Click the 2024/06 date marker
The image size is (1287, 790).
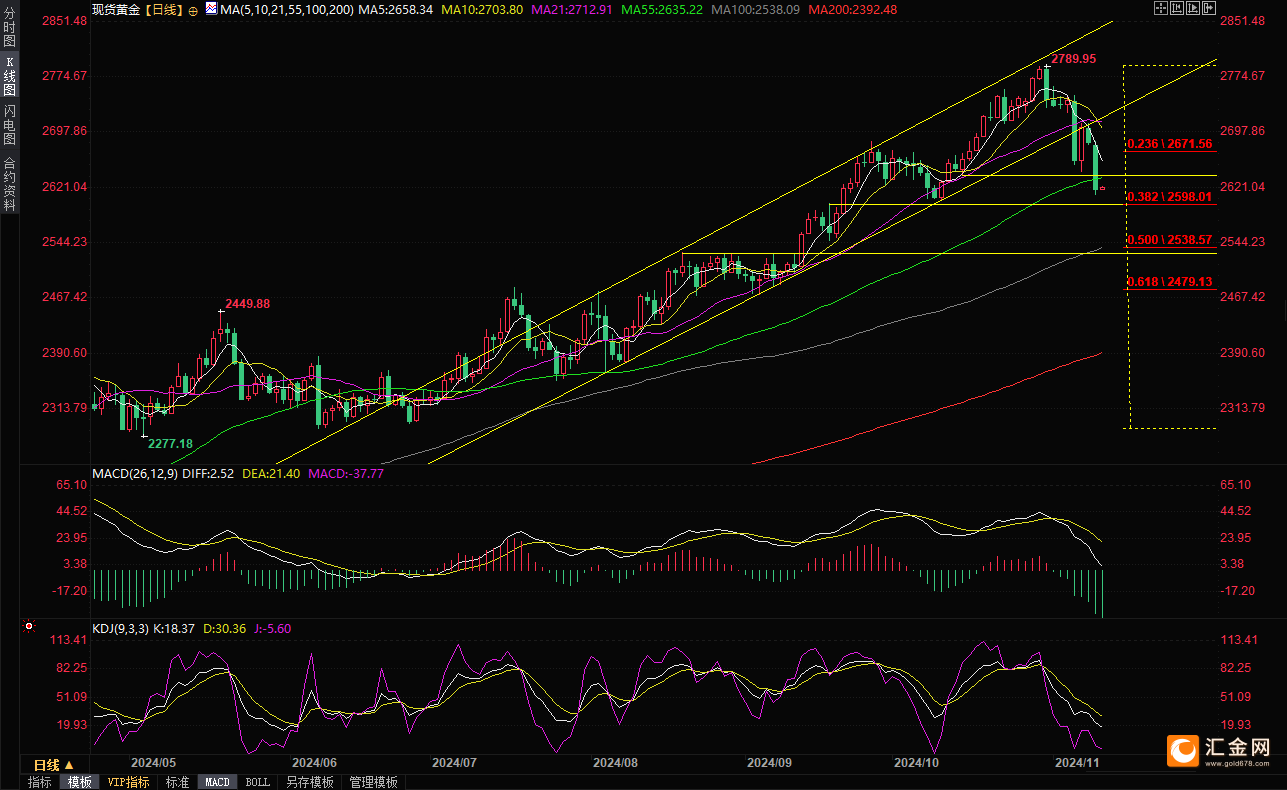point(314,762)
